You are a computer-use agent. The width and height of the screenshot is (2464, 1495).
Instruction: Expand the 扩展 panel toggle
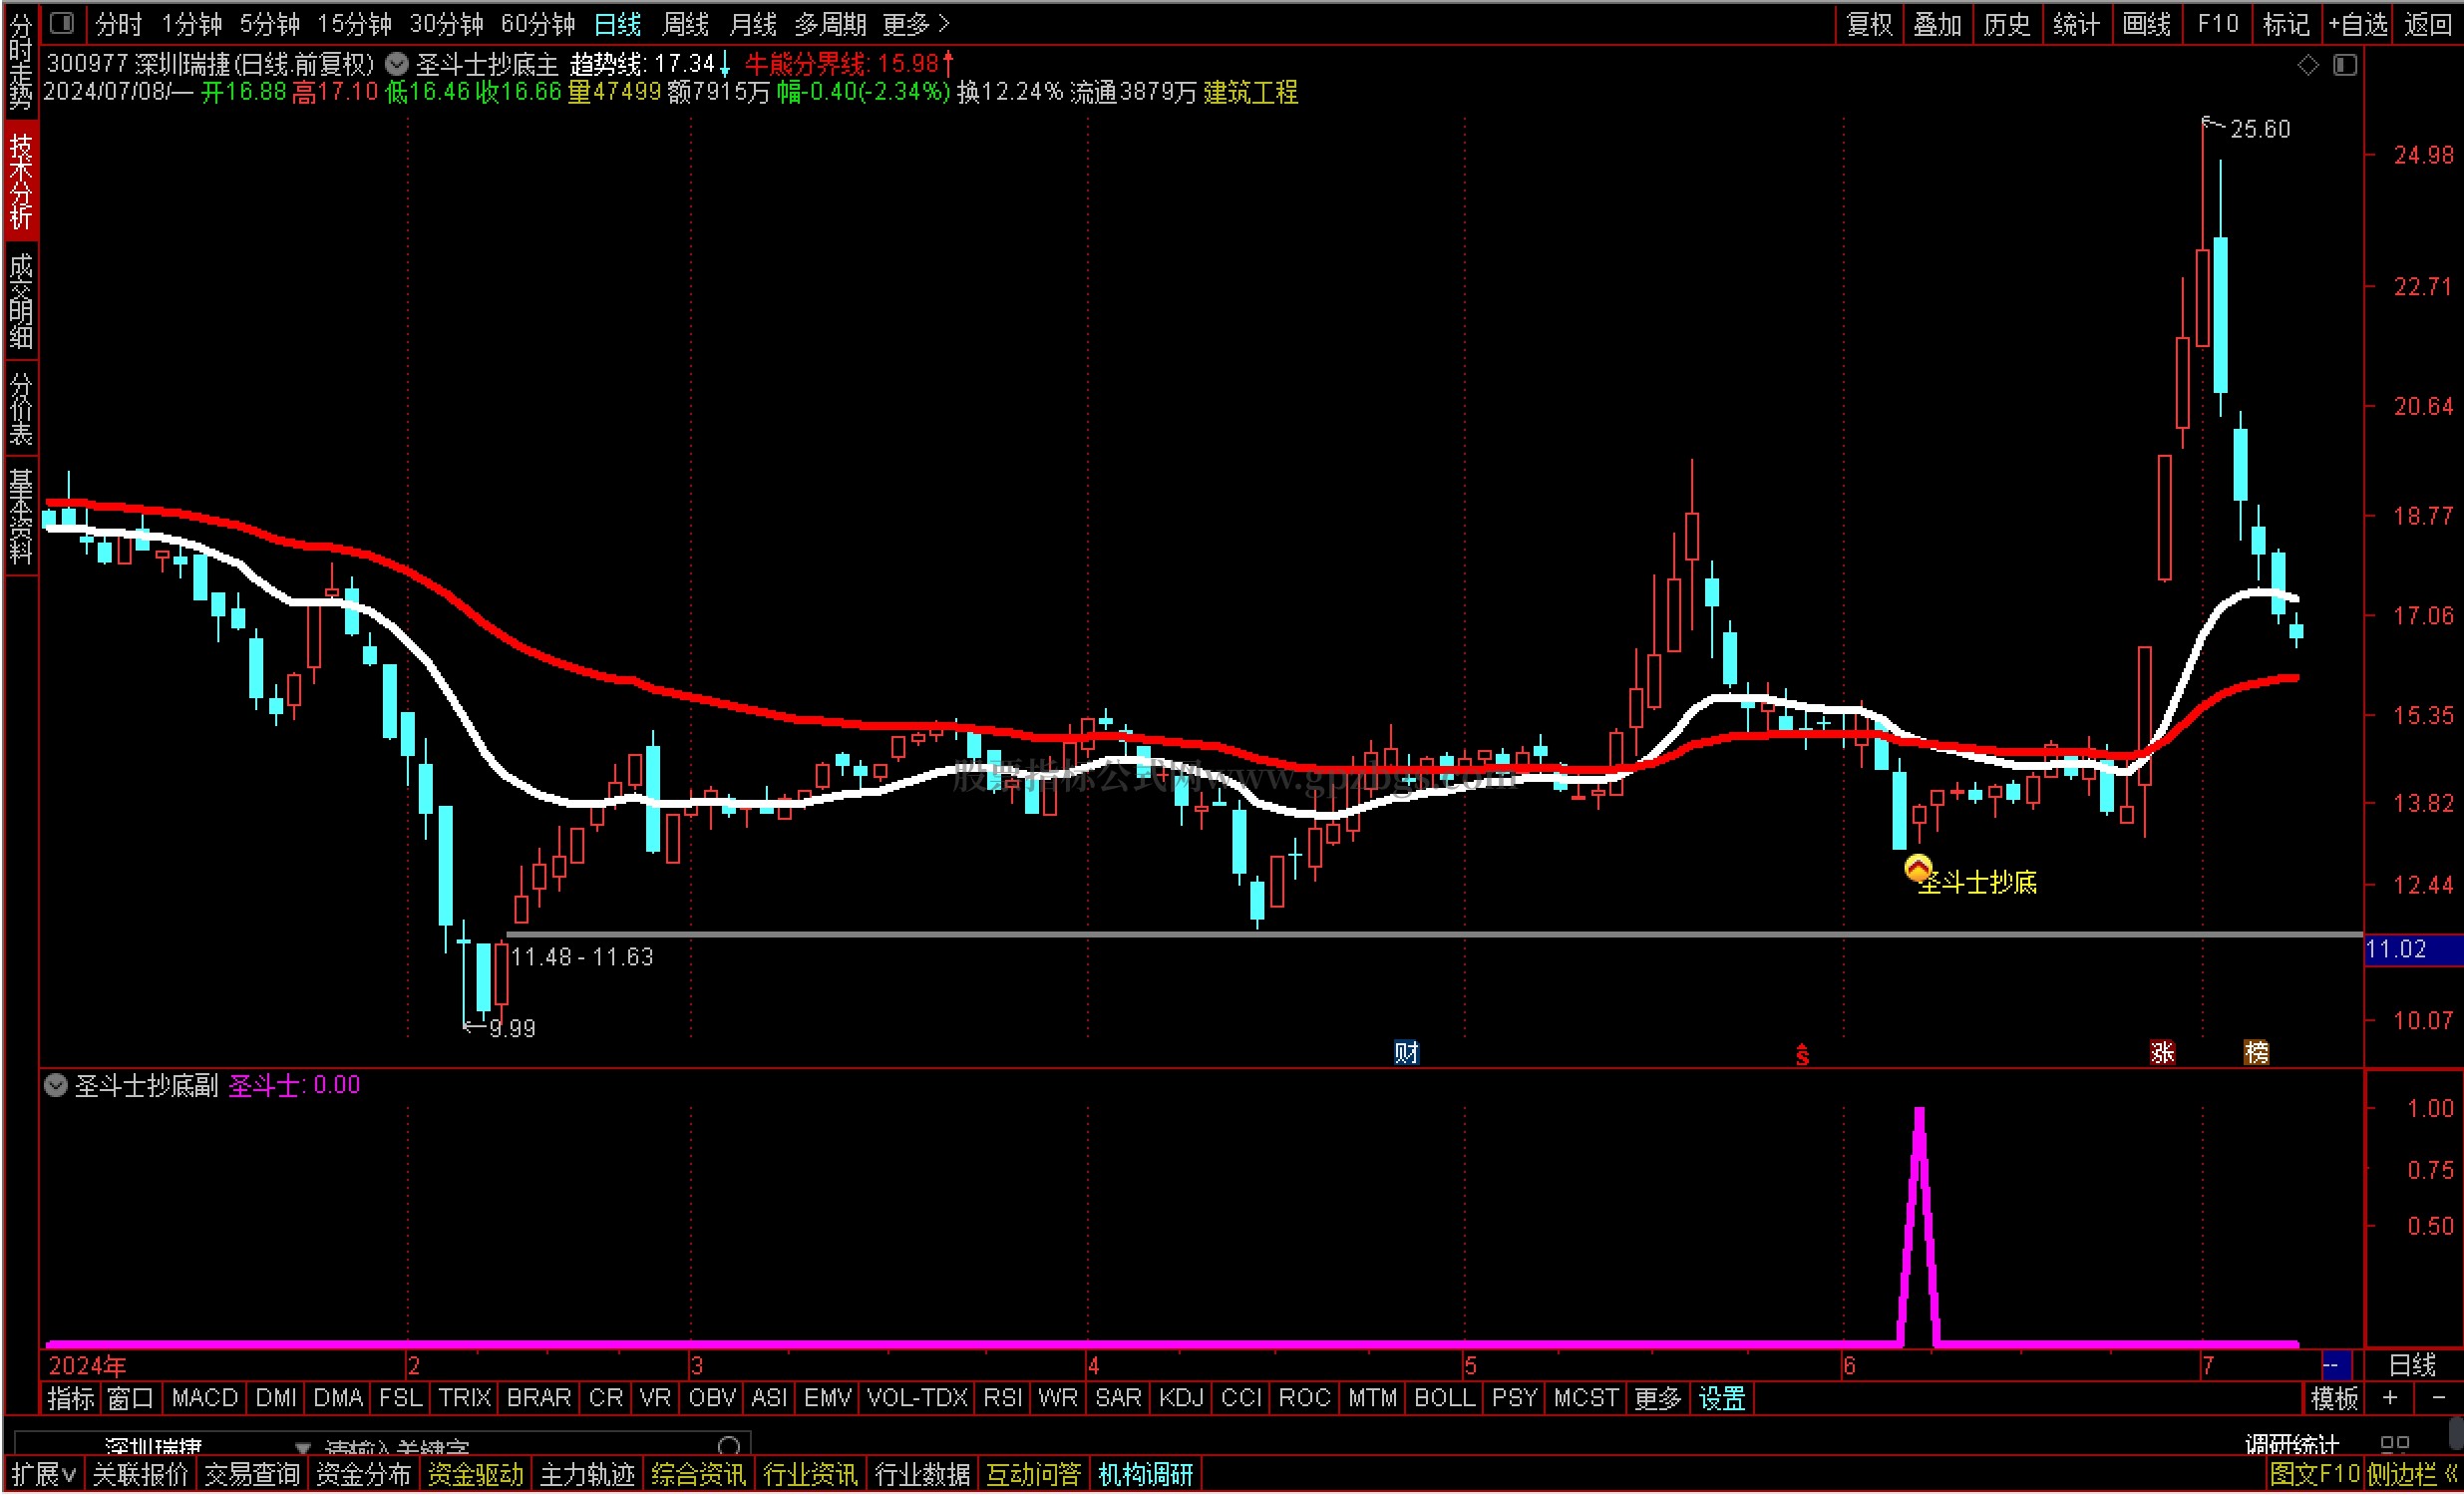(x=43, y=1474)
